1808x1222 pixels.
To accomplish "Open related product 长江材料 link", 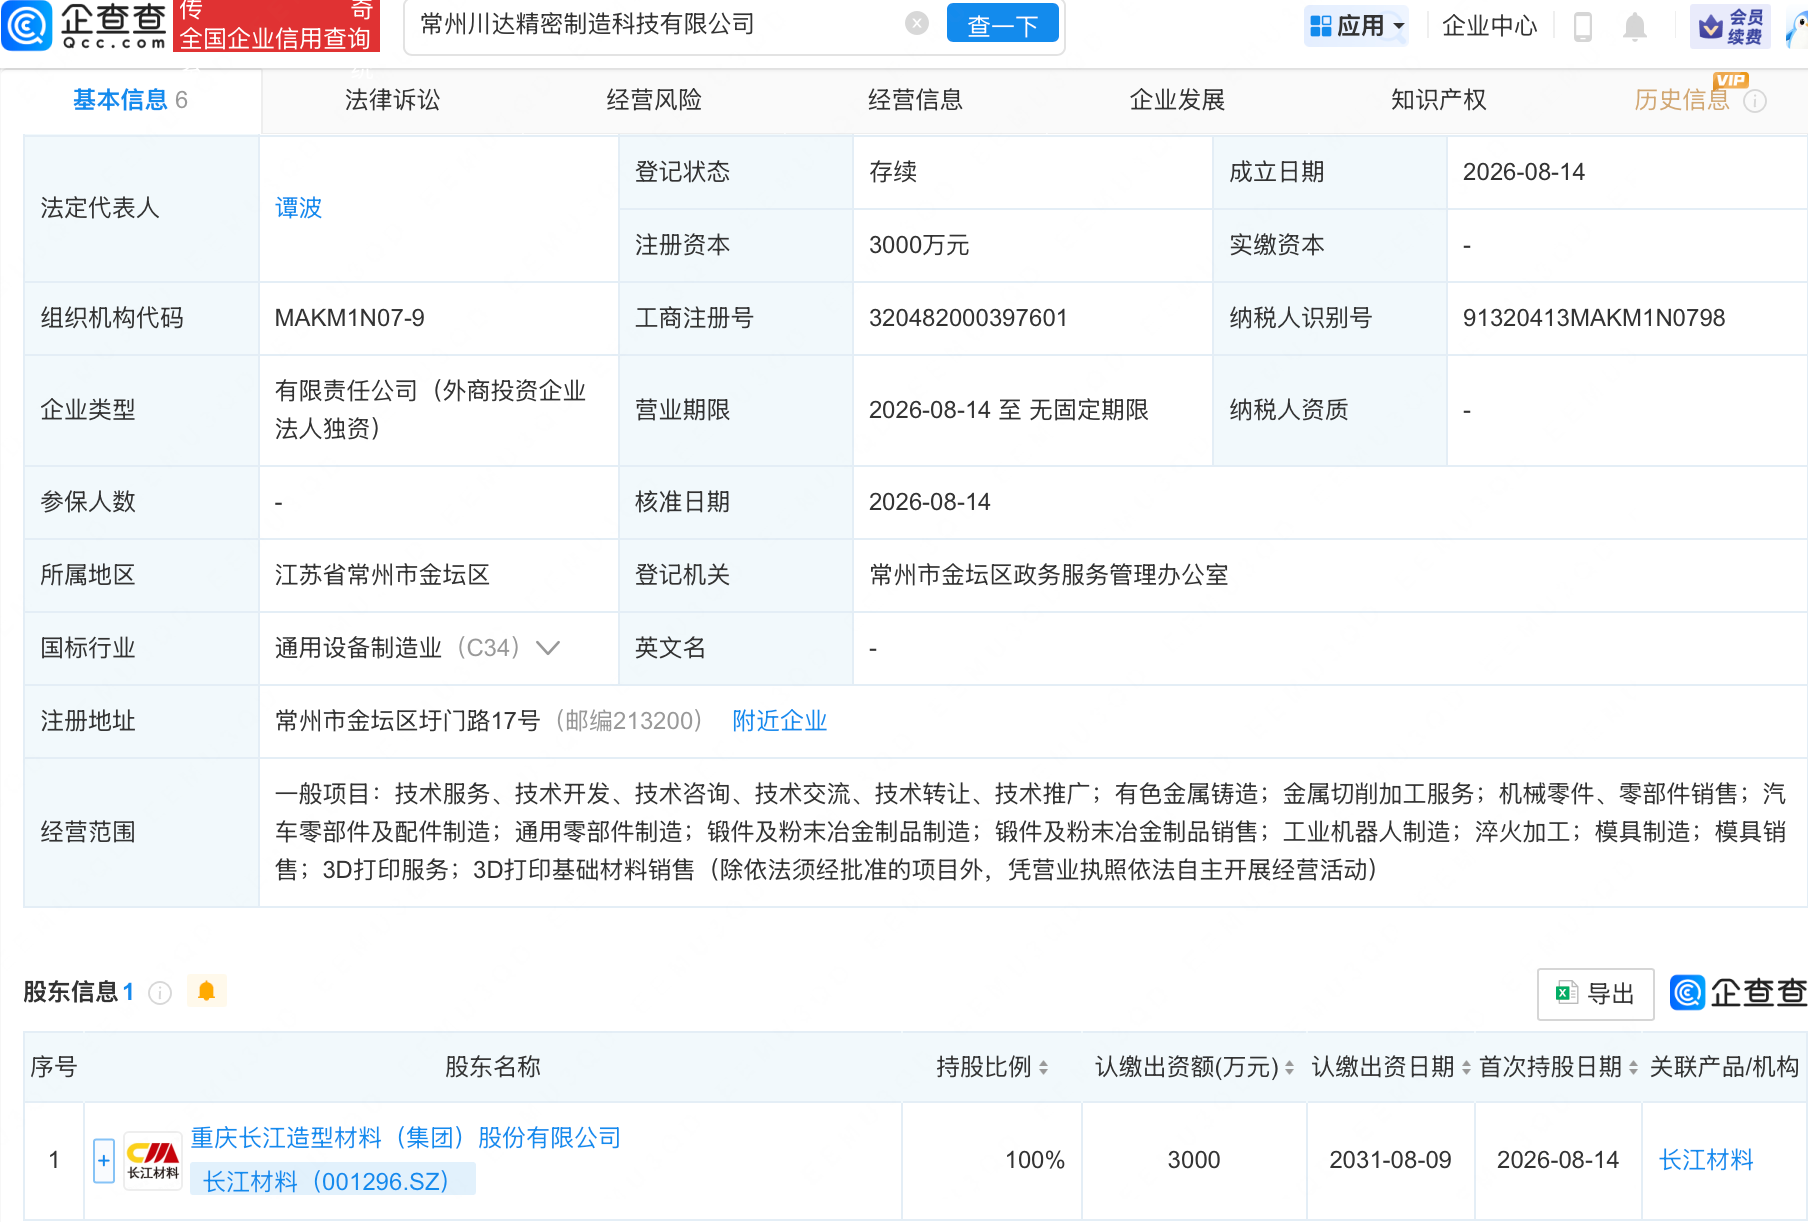I will click(x=1706, y=1160).
